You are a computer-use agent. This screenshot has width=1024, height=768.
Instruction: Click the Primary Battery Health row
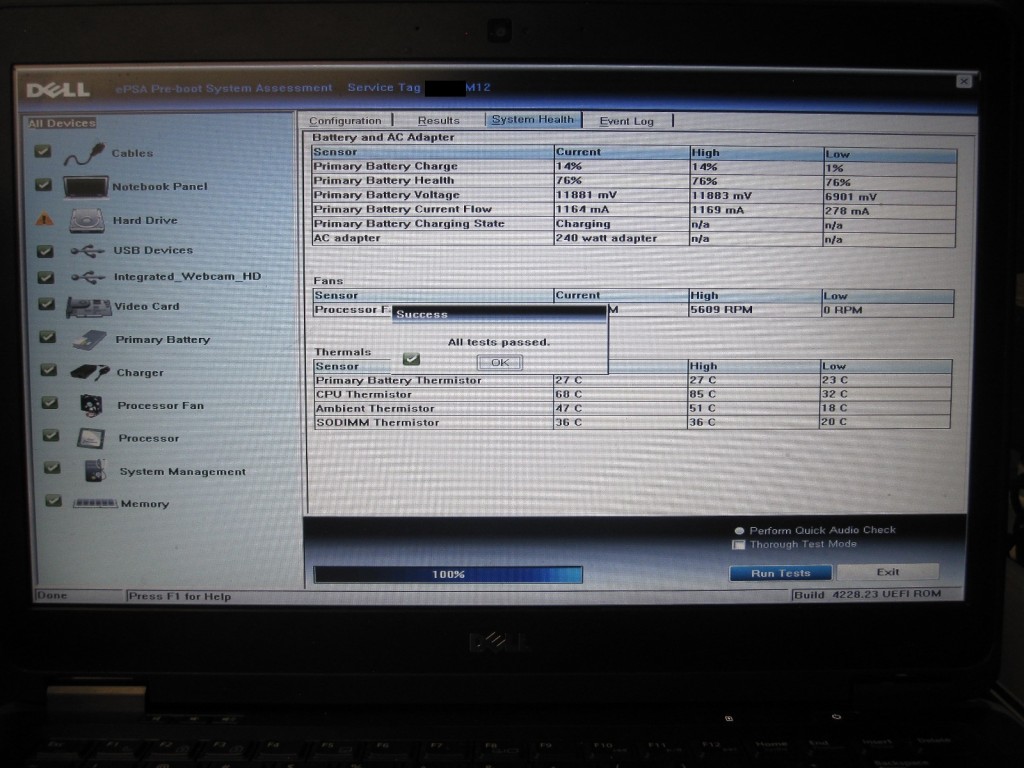[634, 182]
